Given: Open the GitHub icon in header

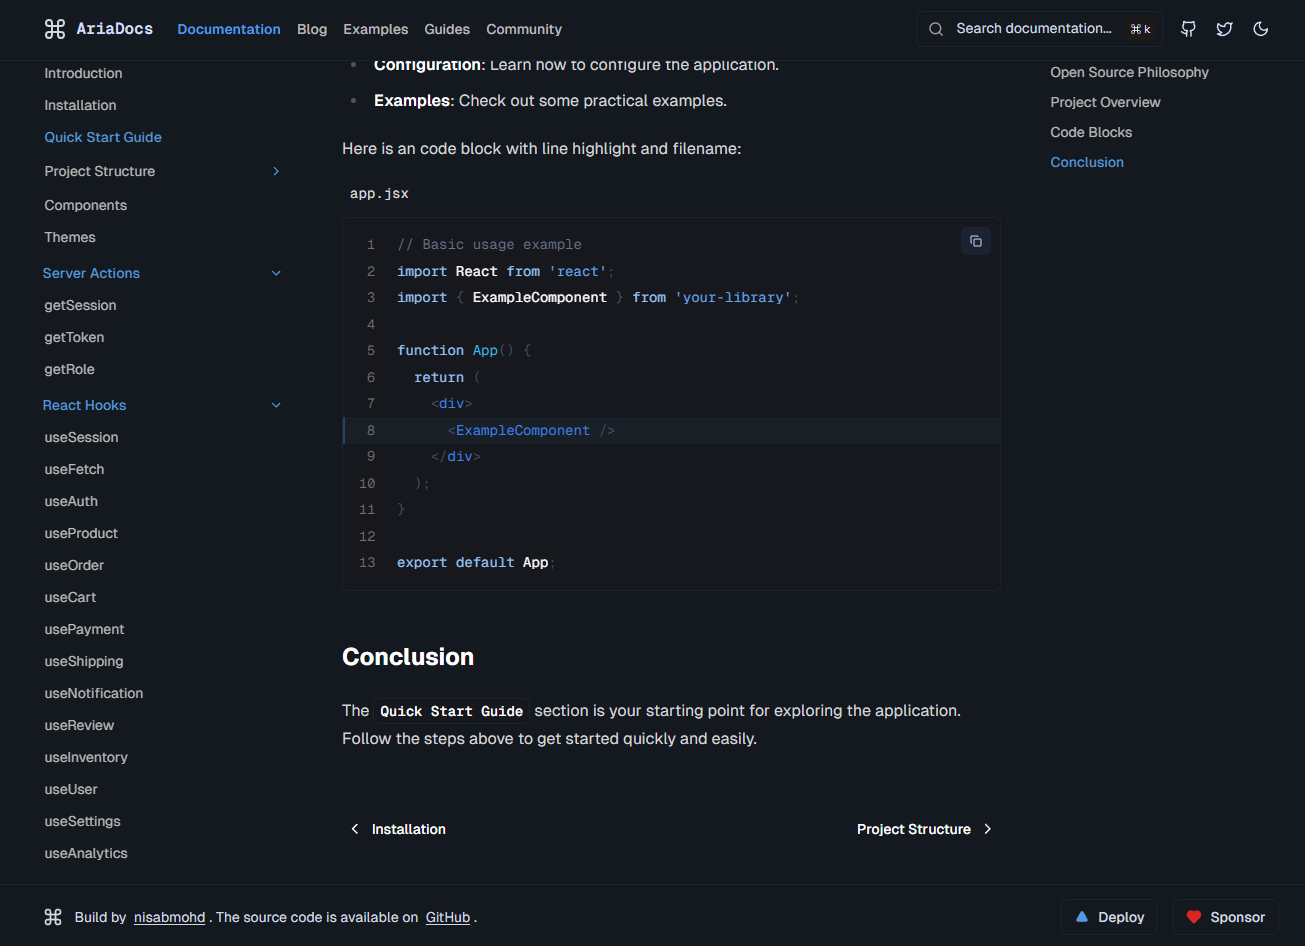Looking at the screenshot, I should (1188, 29).
